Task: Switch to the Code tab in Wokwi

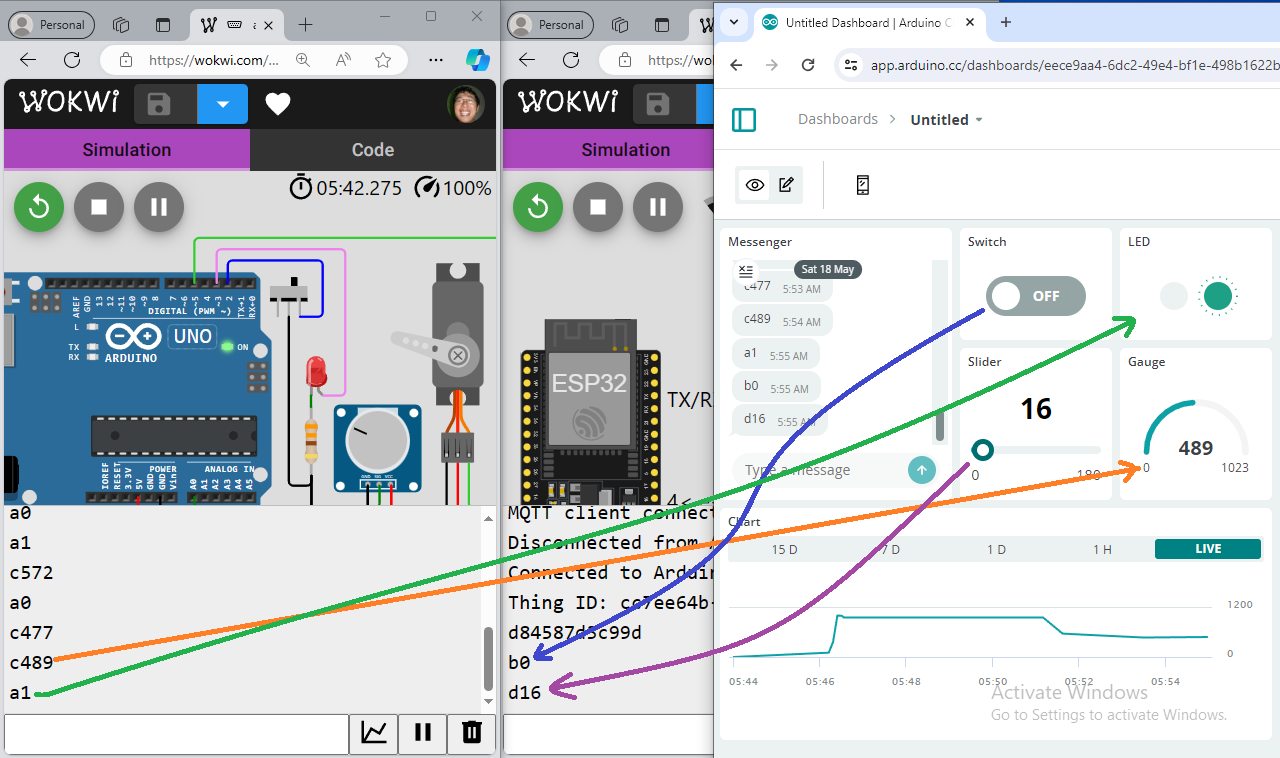Action: [373, 150]
